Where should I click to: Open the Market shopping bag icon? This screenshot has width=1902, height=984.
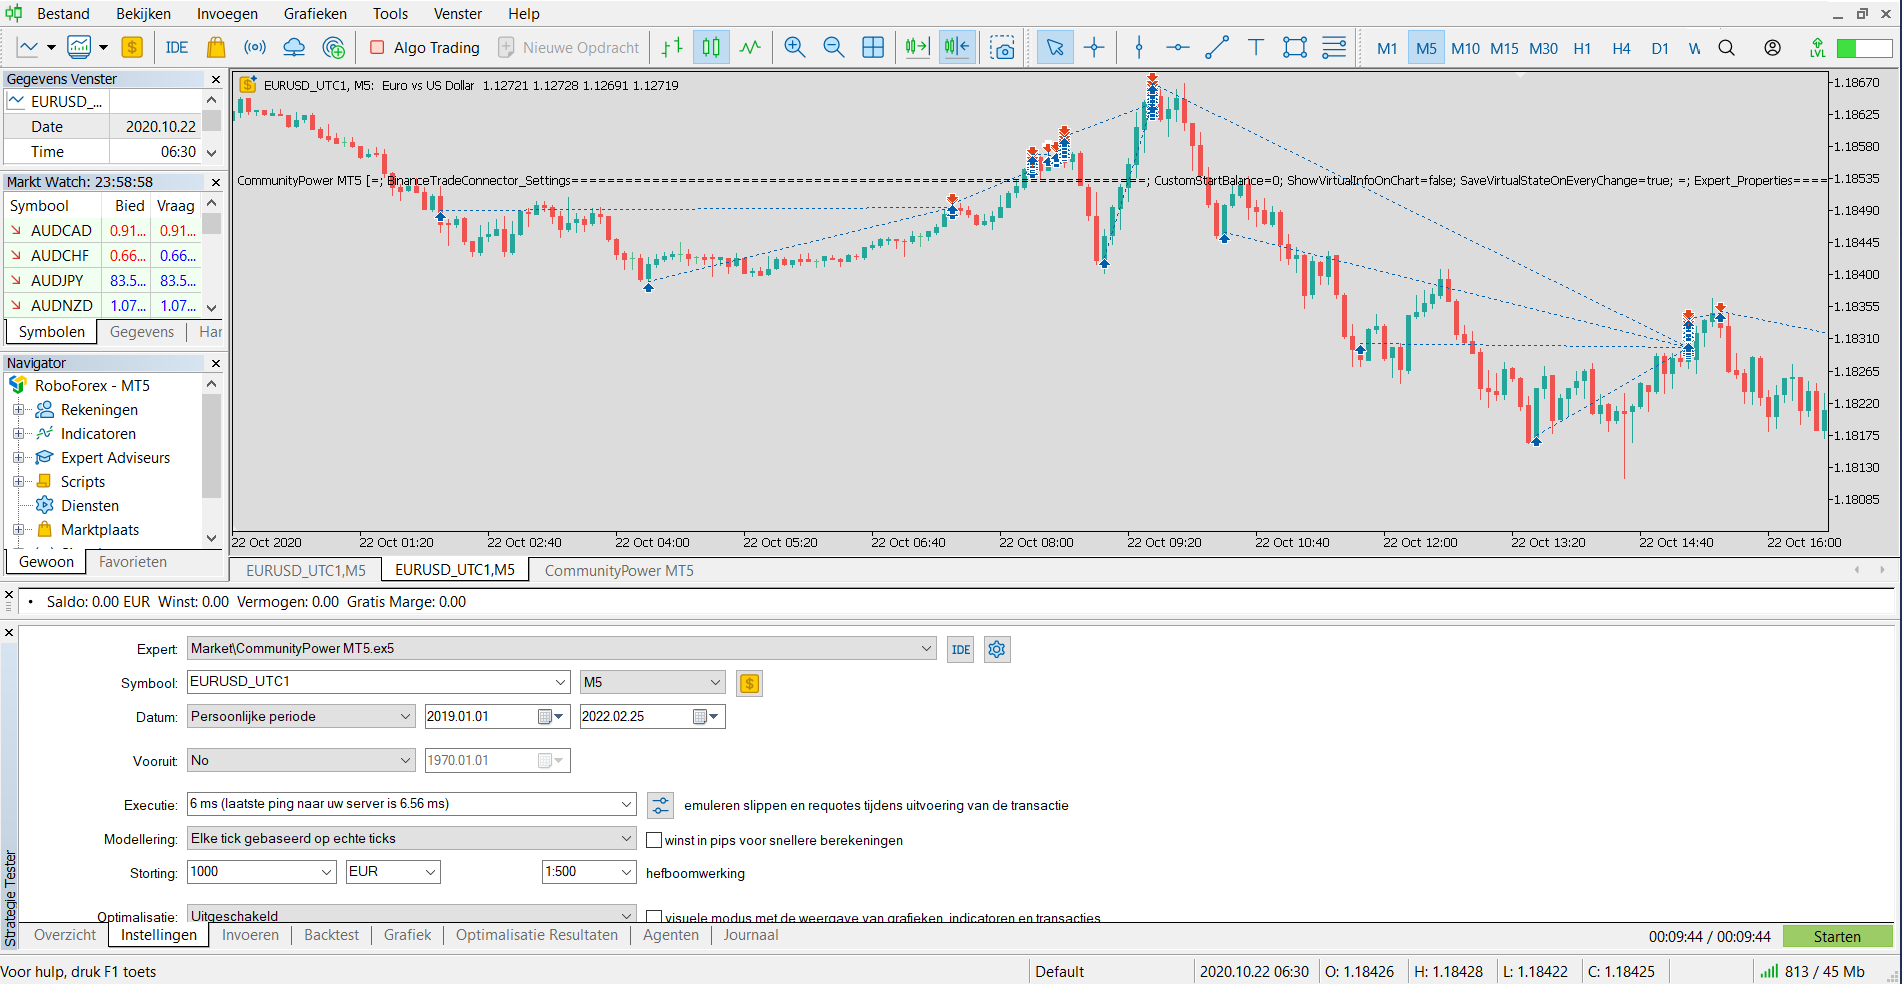pos(216,47)
